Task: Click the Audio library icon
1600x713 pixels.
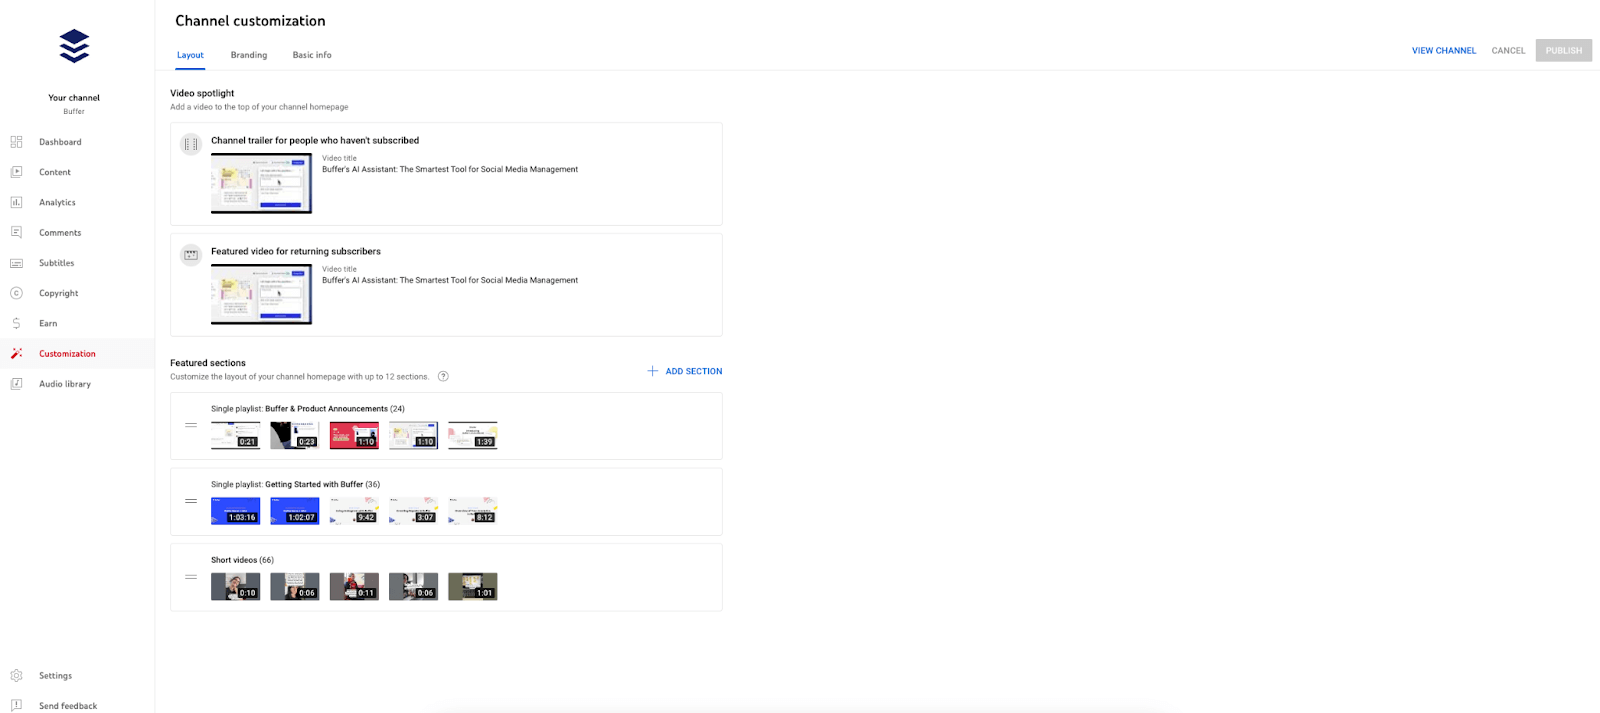Action: pyautogui.click(x=16, y=384)
